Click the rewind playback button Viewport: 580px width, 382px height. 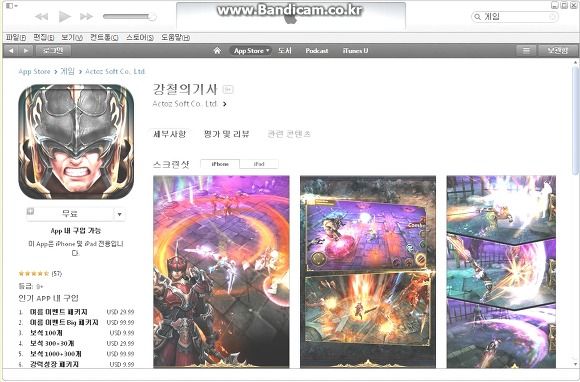tap(41, 16)
